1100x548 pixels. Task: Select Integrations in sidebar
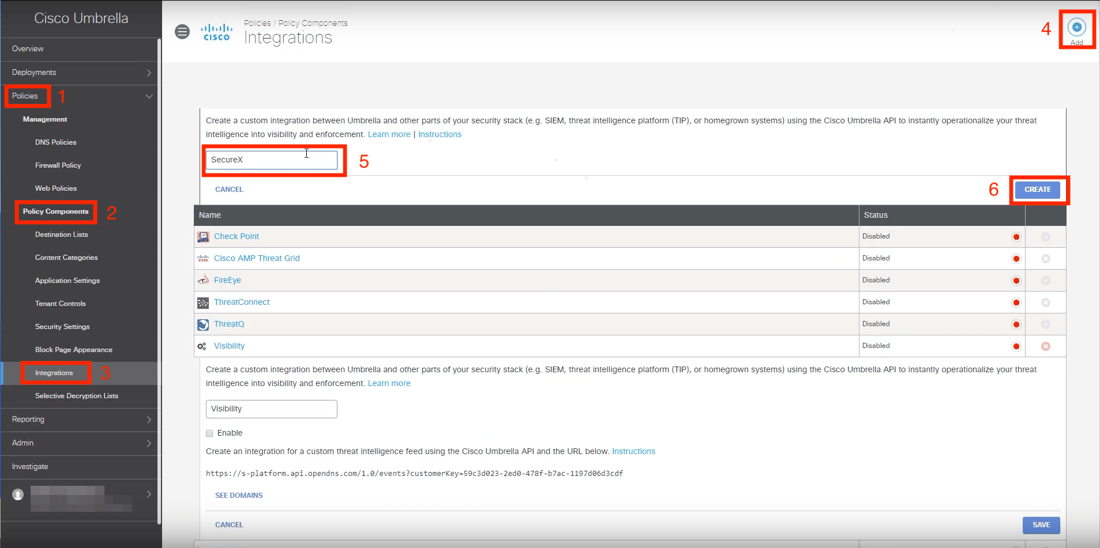pyautogui.click(x=53, y=373)
